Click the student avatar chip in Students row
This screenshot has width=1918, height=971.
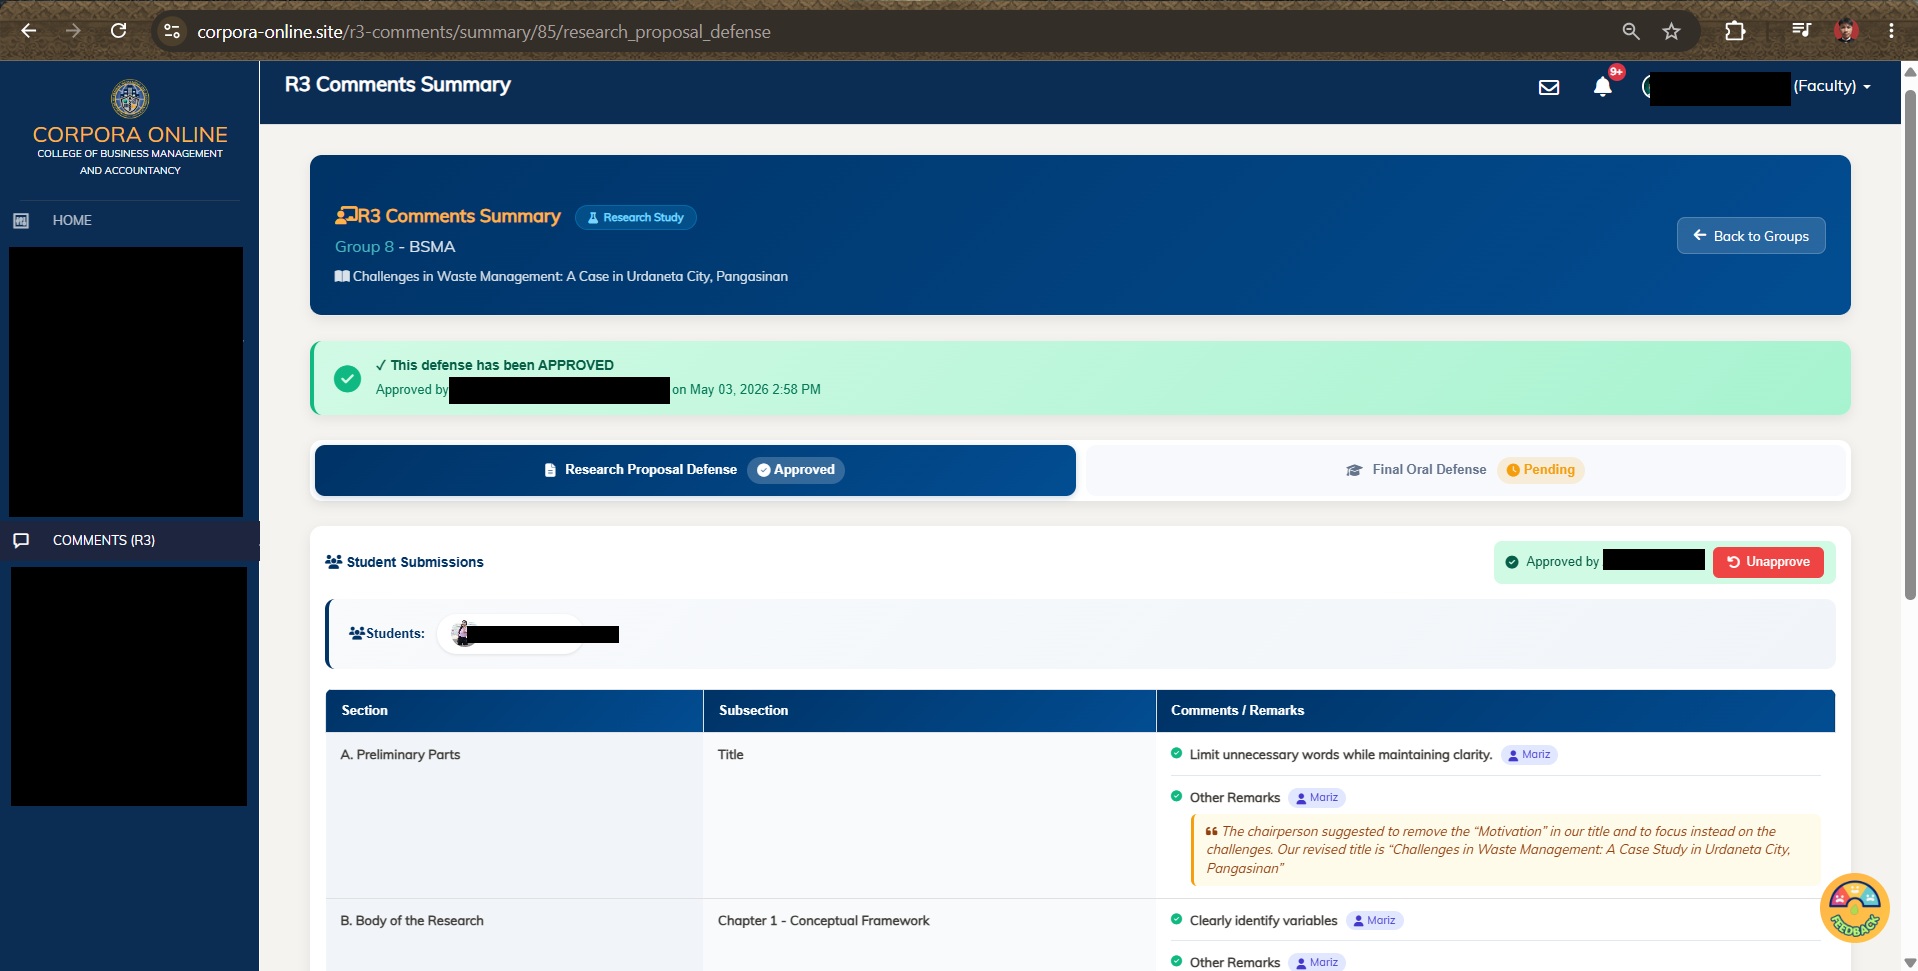tap(511, 634)
